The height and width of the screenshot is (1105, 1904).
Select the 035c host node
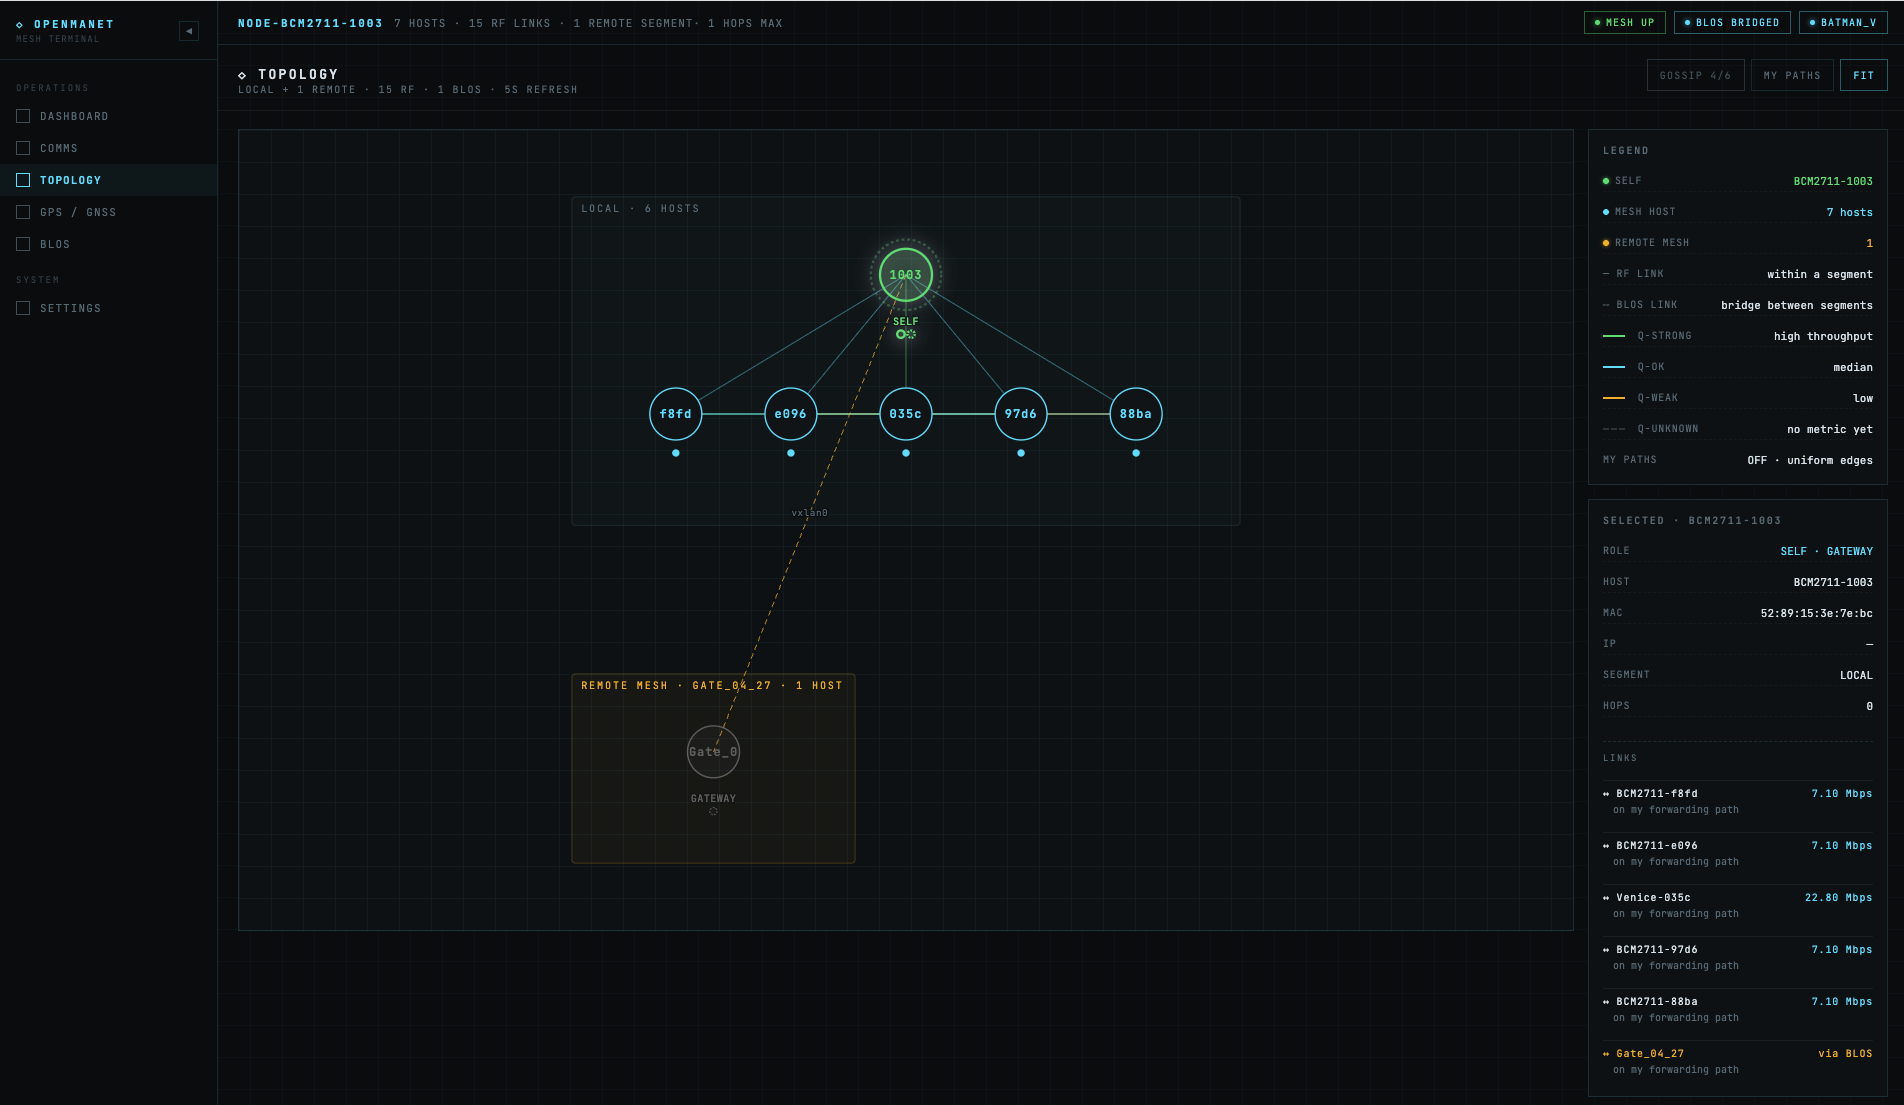[905, 414]
